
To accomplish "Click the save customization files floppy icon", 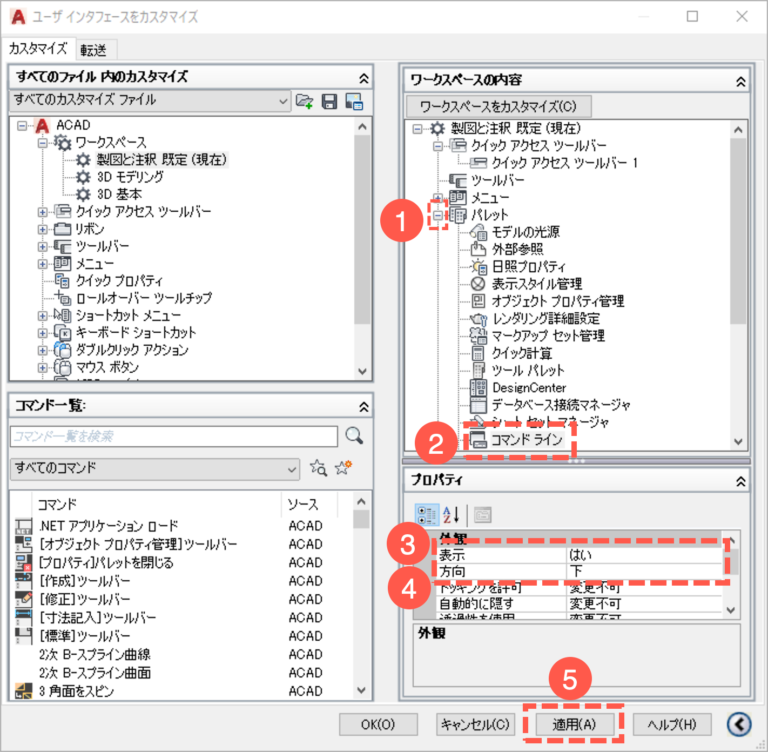I will click(x=329, y=101).
